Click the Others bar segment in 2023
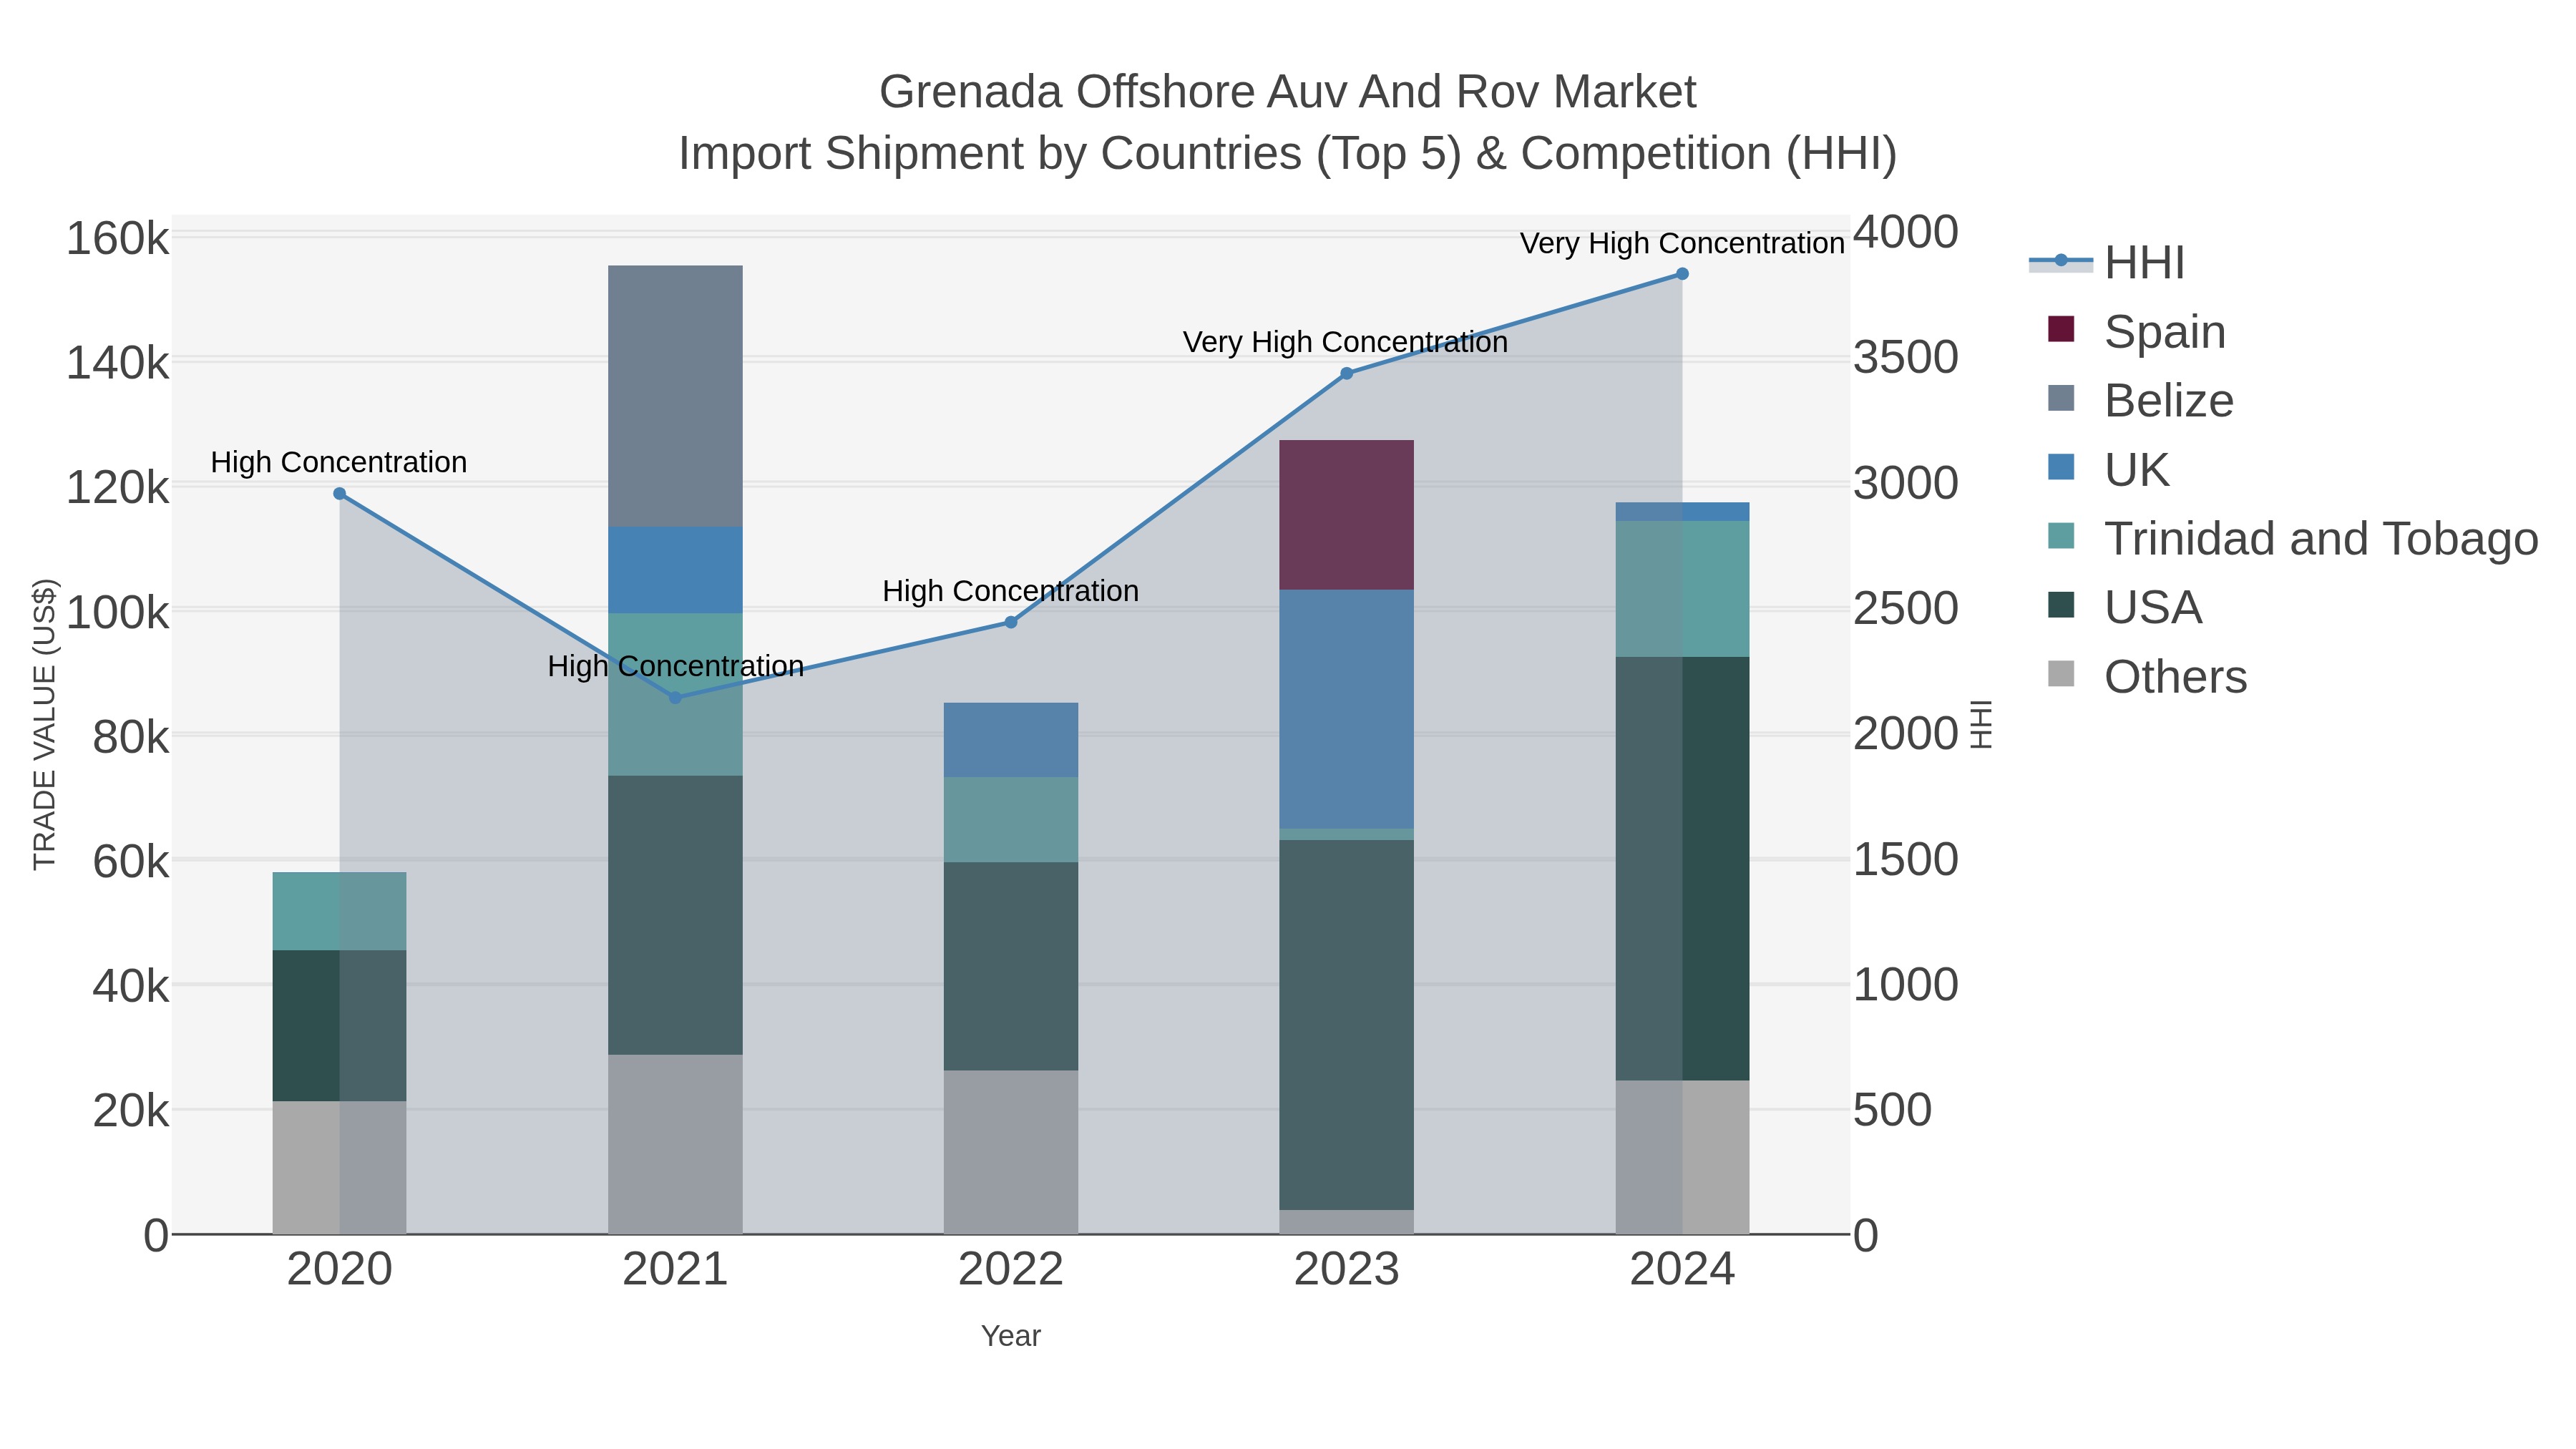The width and height of the screenshot is (2576, 1449). (x=1346, y=1223)
